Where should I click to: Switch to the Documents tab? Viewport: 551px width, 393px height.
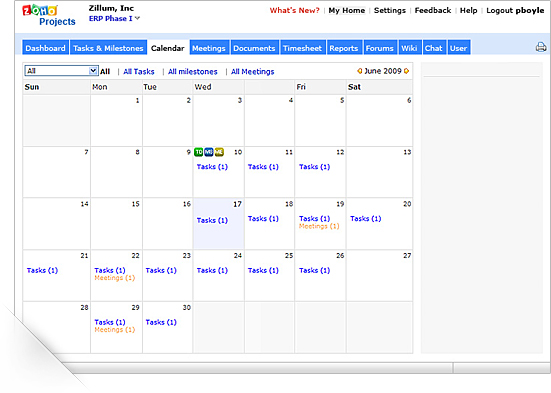click(254, 48)
